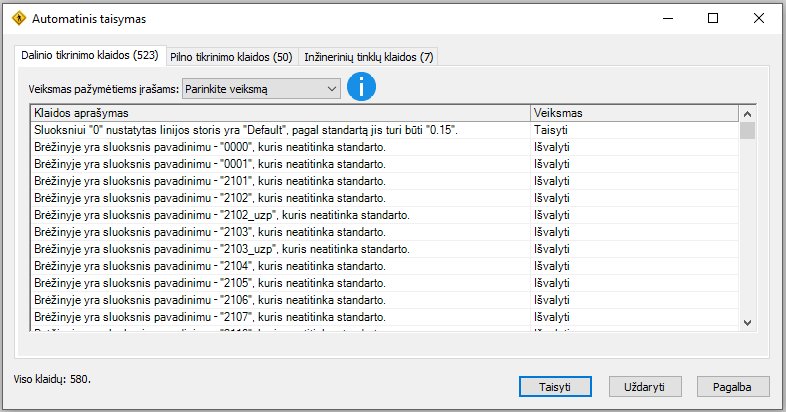Click the vertical scrollbar thumb
The height and width of the screenshot is (412, 786).
[x=747, y=130]
